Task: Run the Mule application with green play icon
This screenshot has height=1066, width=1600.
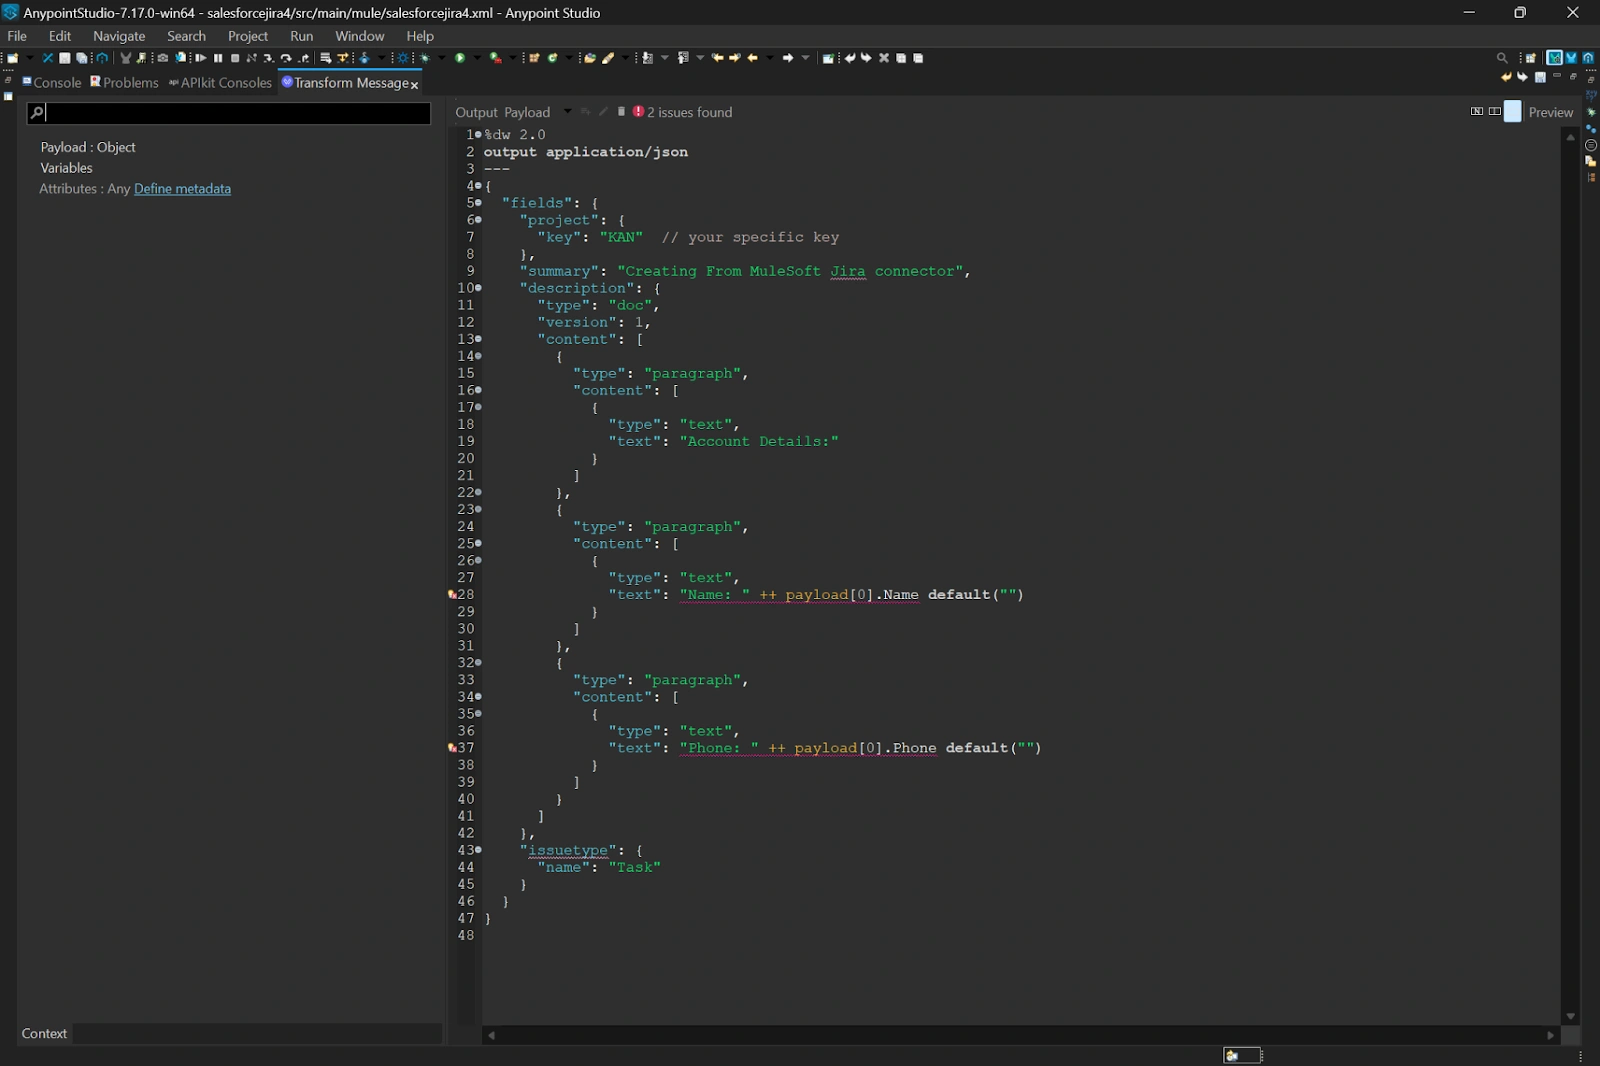Action: click(x=459, y=58)
